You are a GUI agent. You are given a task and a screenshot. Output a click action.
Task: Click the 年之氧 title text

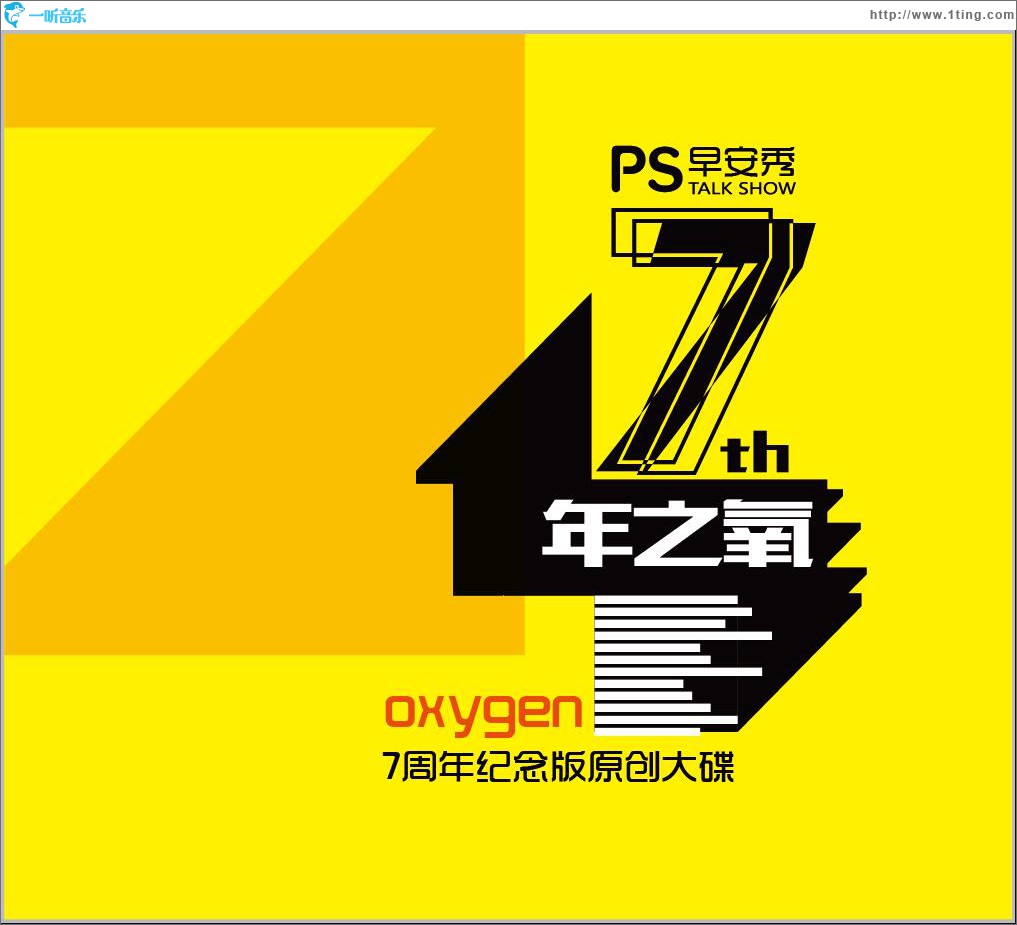point(677,534)
